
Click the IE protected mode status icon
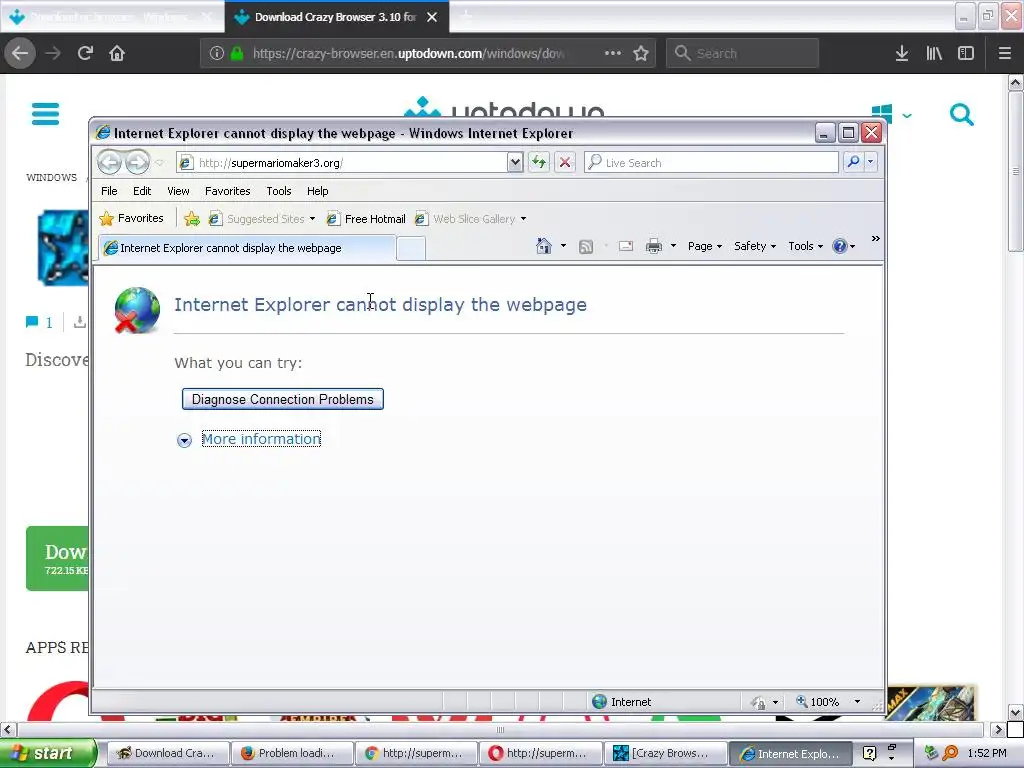pyautogui.click(x=758, y=702)
